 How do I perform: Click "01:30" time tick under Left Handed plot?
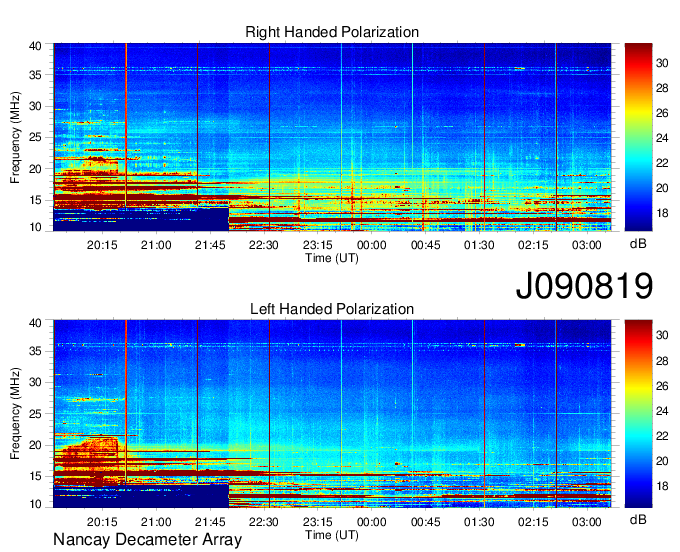(479, 522)
